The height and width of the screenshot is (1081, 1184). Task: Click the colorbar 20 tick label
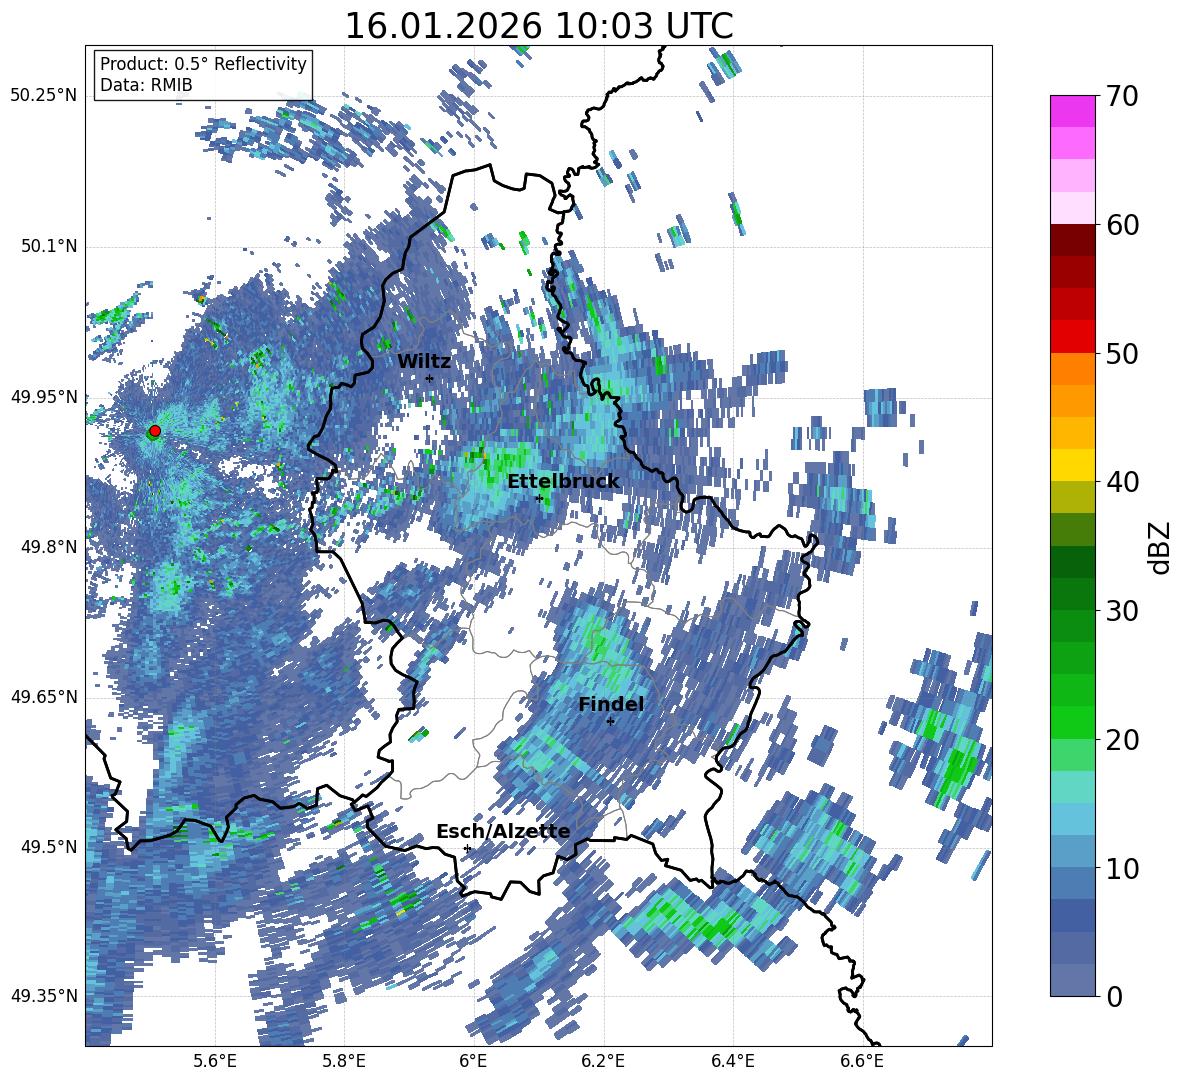coord(1122,739)
